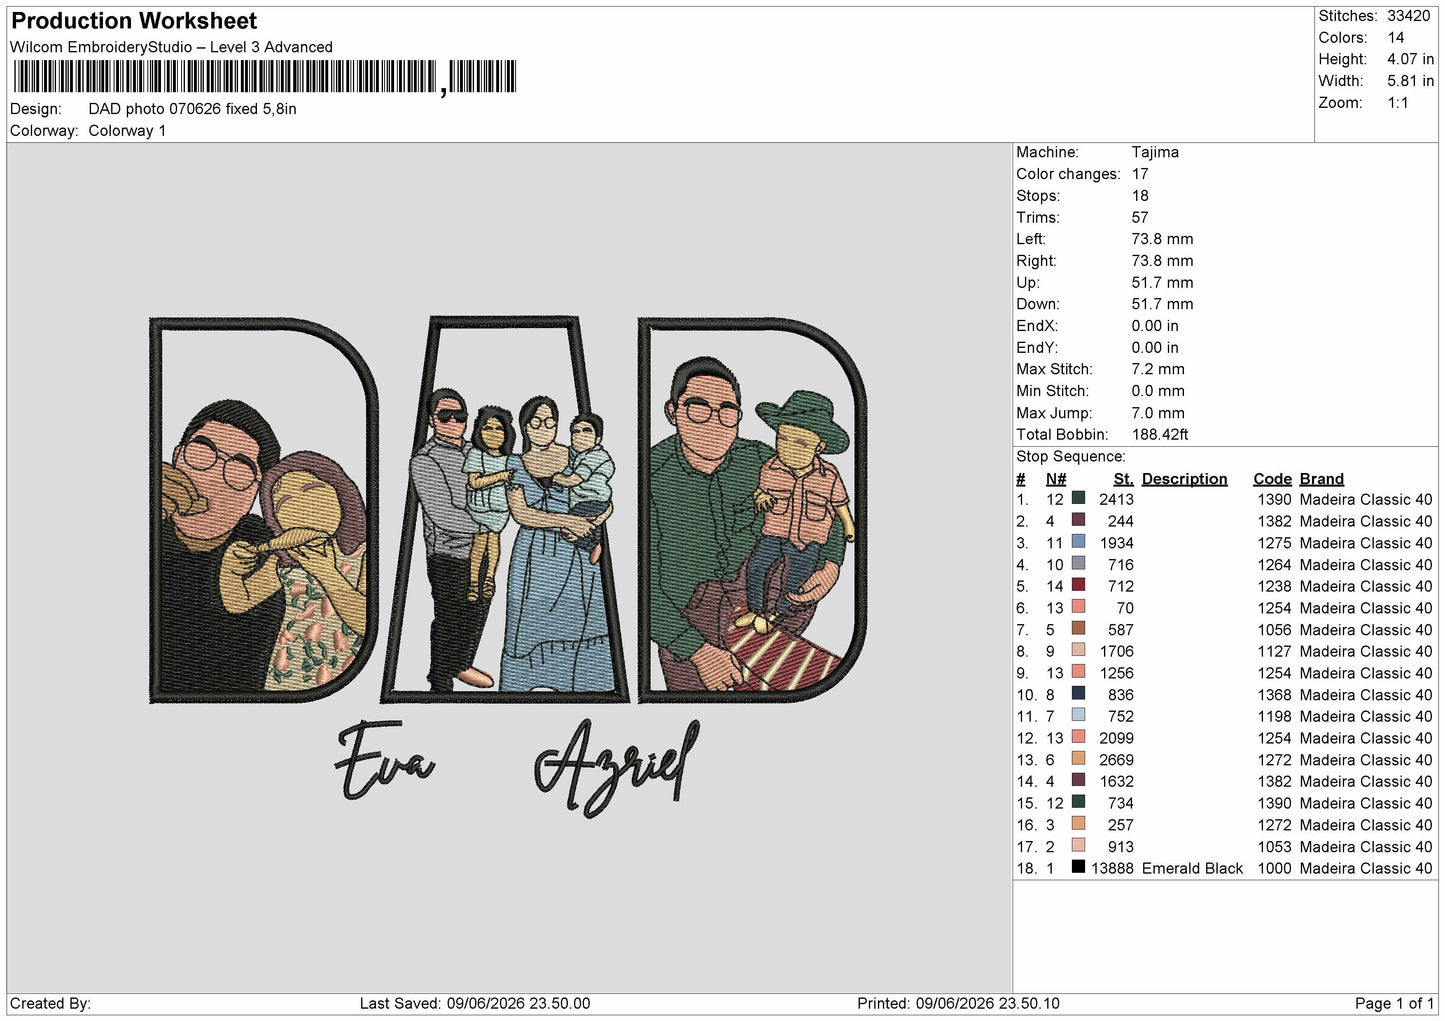Click the 'Description' column header

1184,479
